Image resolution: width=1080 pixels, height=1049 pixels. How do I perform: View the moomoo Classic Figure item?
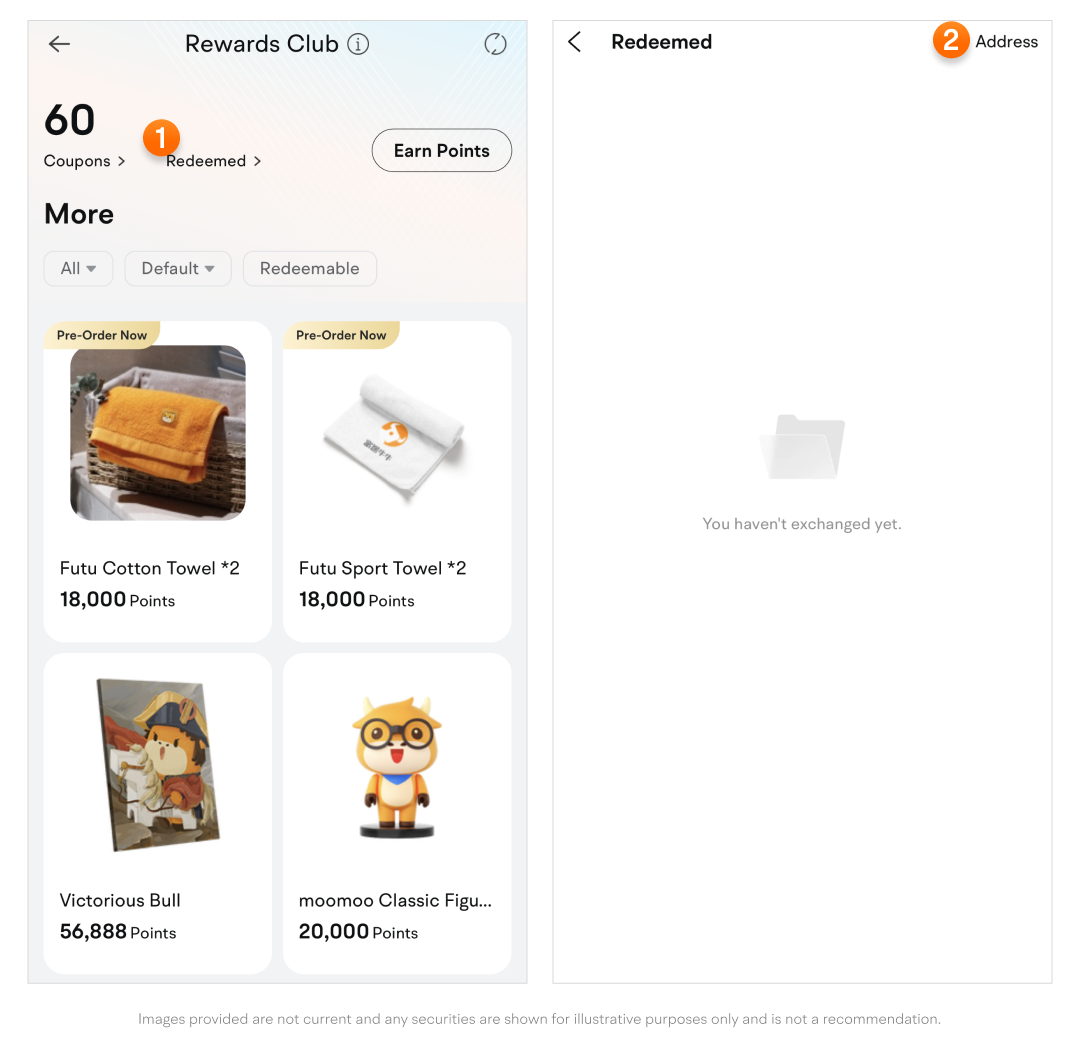click(x=397, y=767)
